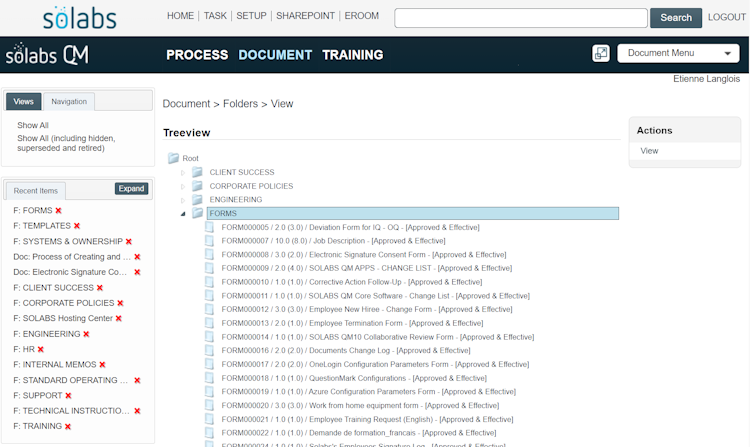The height and width of the screenshot is (447, 750).
Task: Click the popup window icon beside Document Menu
Action: click(x=601, y=53)
